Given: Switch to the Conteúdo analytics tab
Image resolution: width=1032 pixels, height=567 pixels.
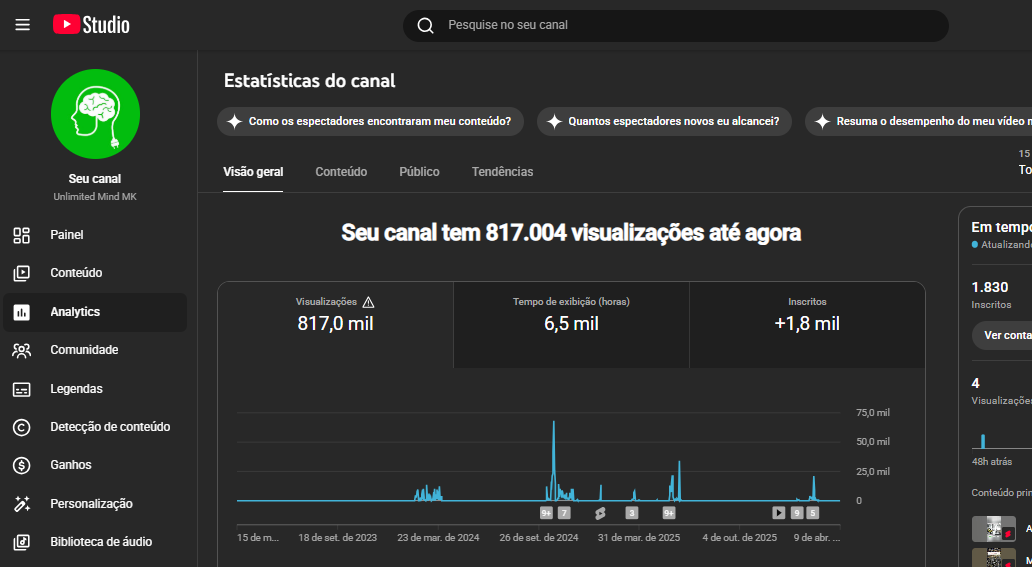Looking at the screenshot, I should [x=341, y=172].
